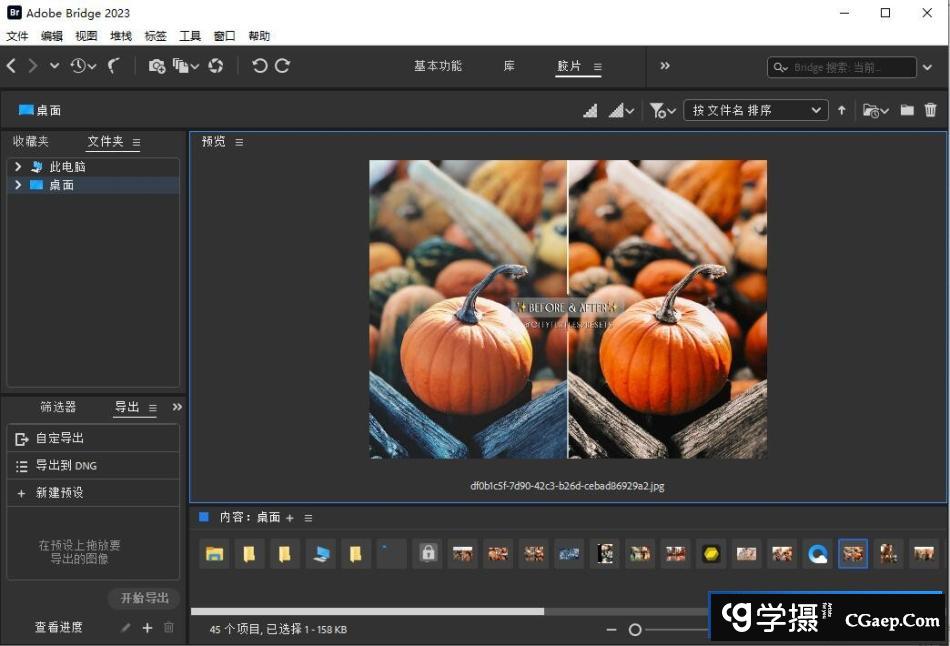Rotate the image clockwise
950x646 pixels.
(x=282, y=66)
